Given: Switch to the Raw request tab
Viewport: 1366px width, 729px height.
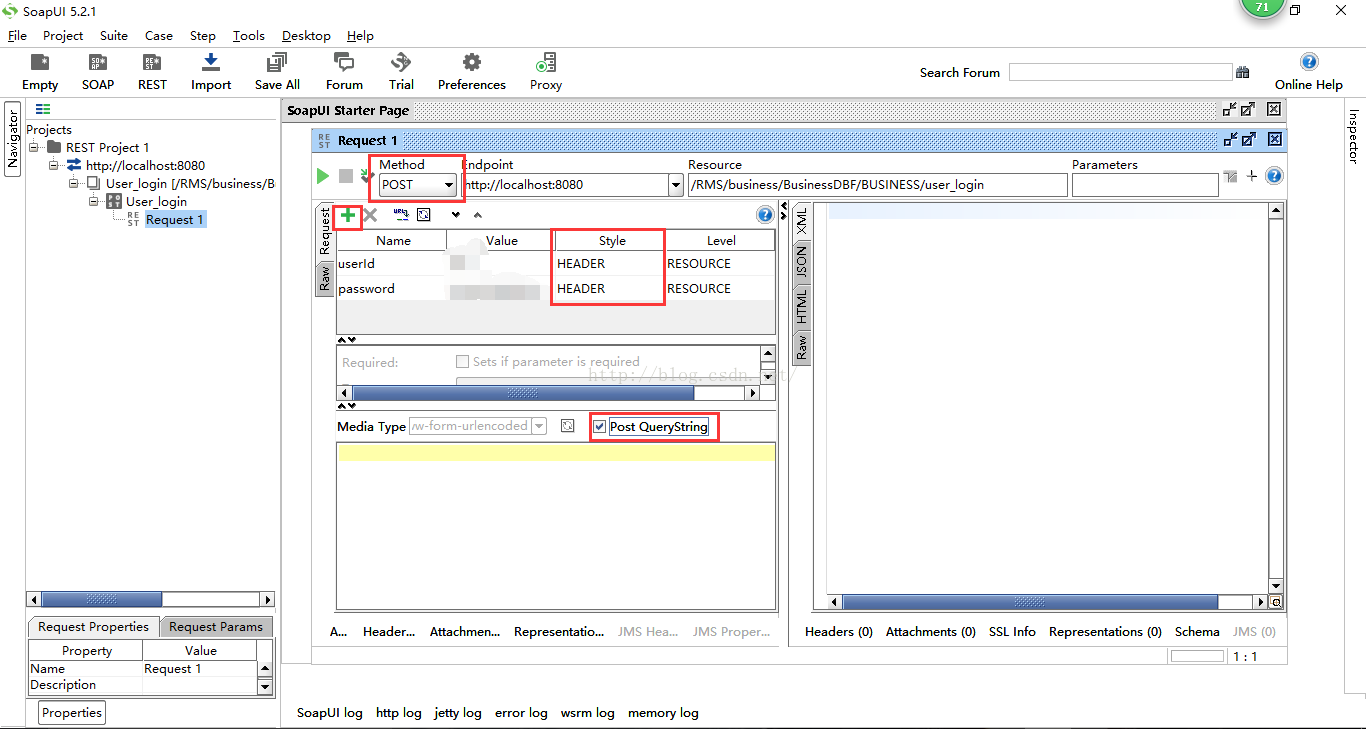Looking at the screenshot, I should pyautogui.click(x=324, y=279).
